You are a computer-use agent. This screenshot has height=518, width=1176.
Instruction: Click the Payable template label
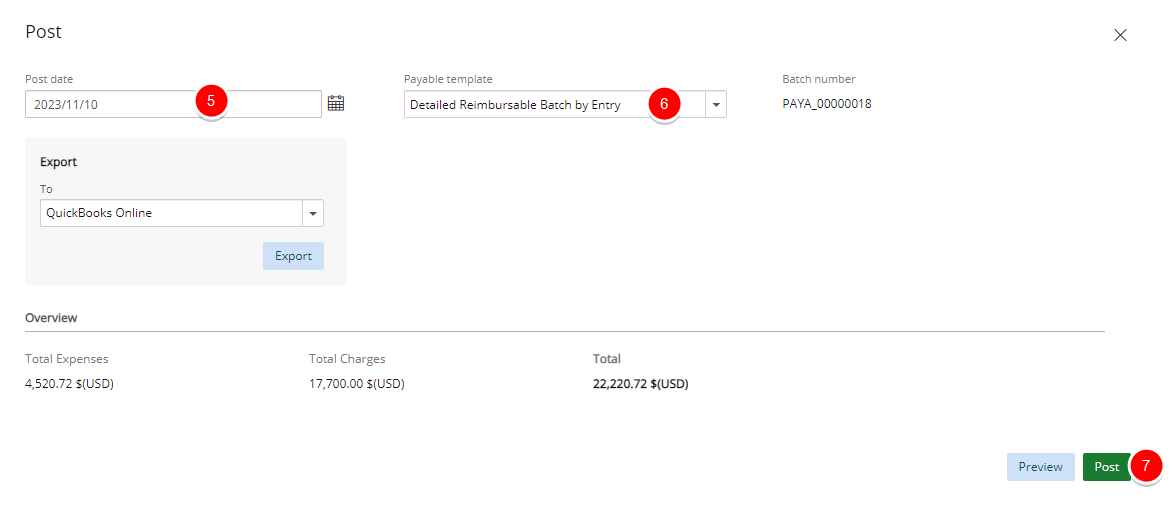[x=448, y=79]
